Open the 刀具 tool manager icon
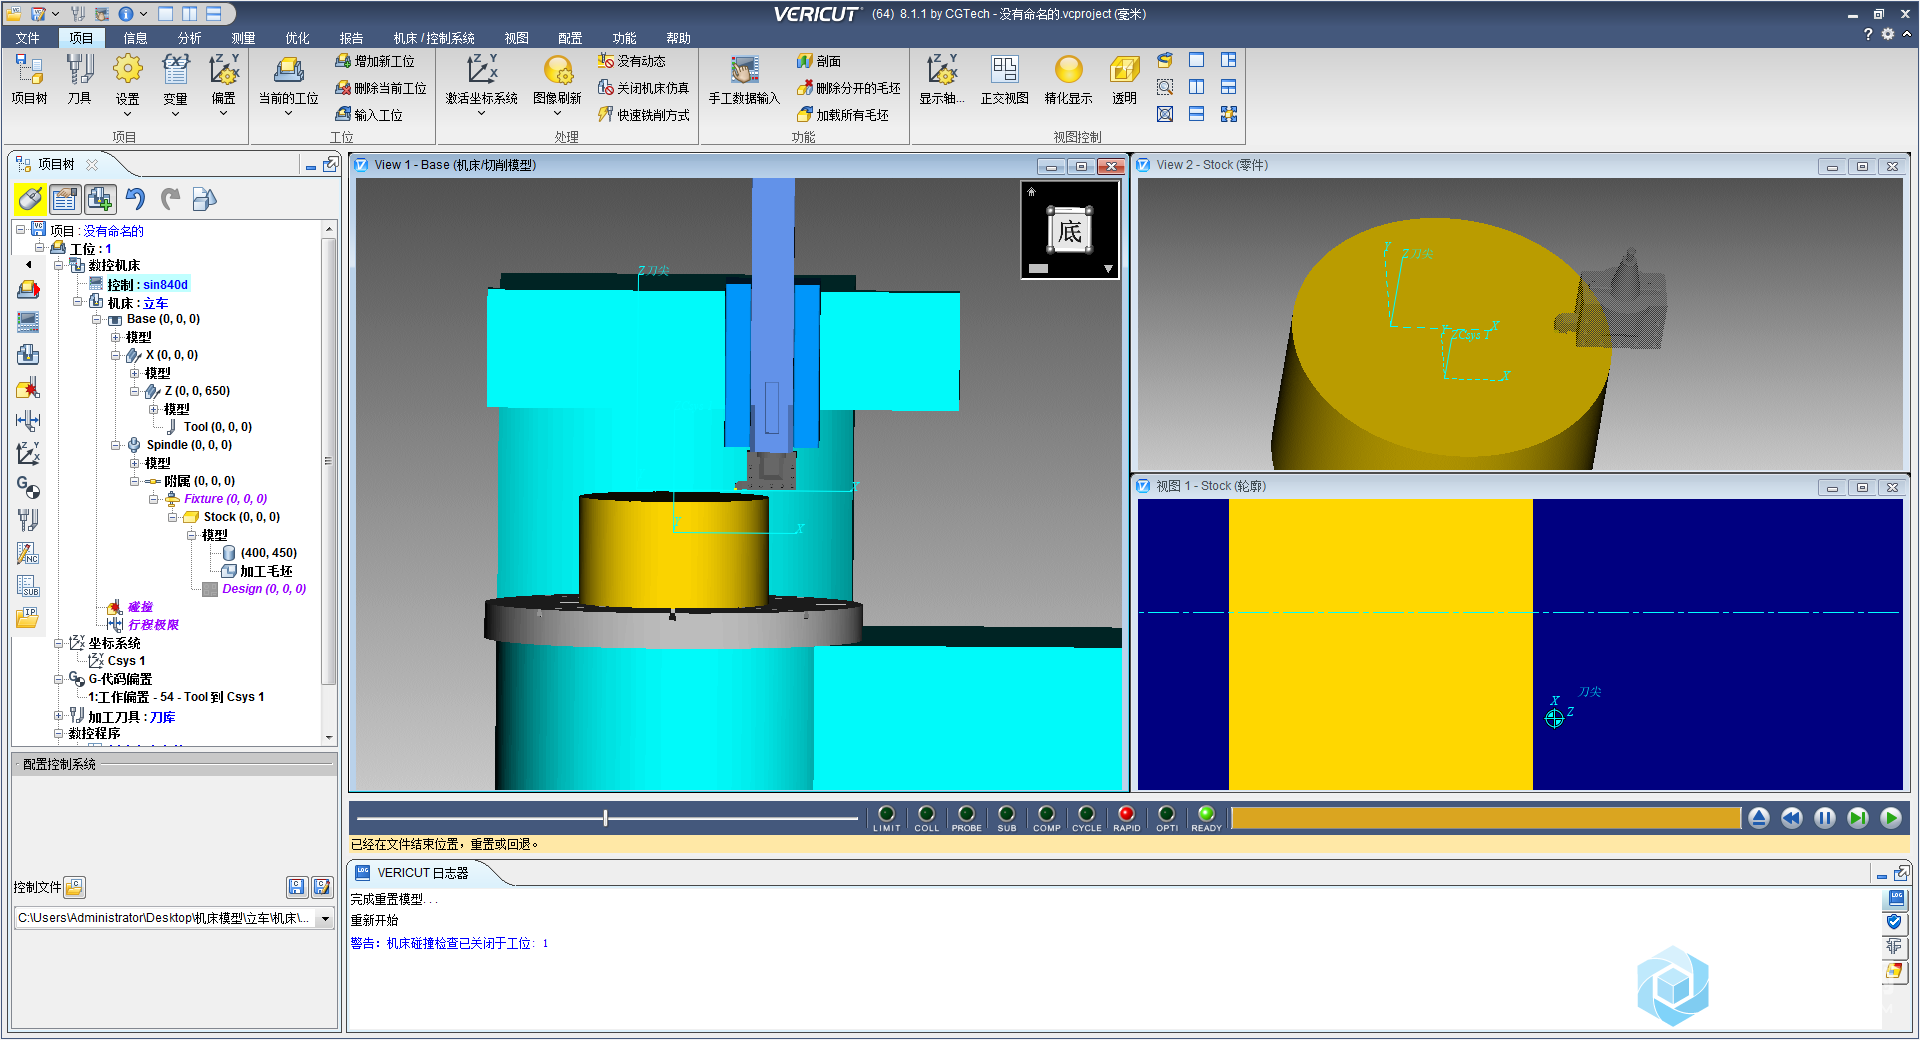1920x1040 pixels. click(79, 79)
